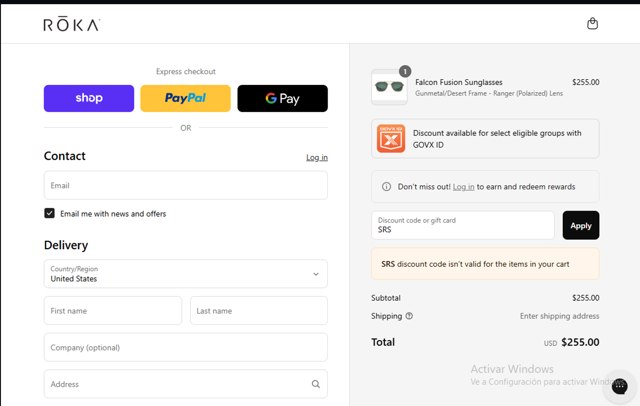Click the Enter shipping address text
Image resolution: width=640 pixels, height=406 pixels.
559,316
